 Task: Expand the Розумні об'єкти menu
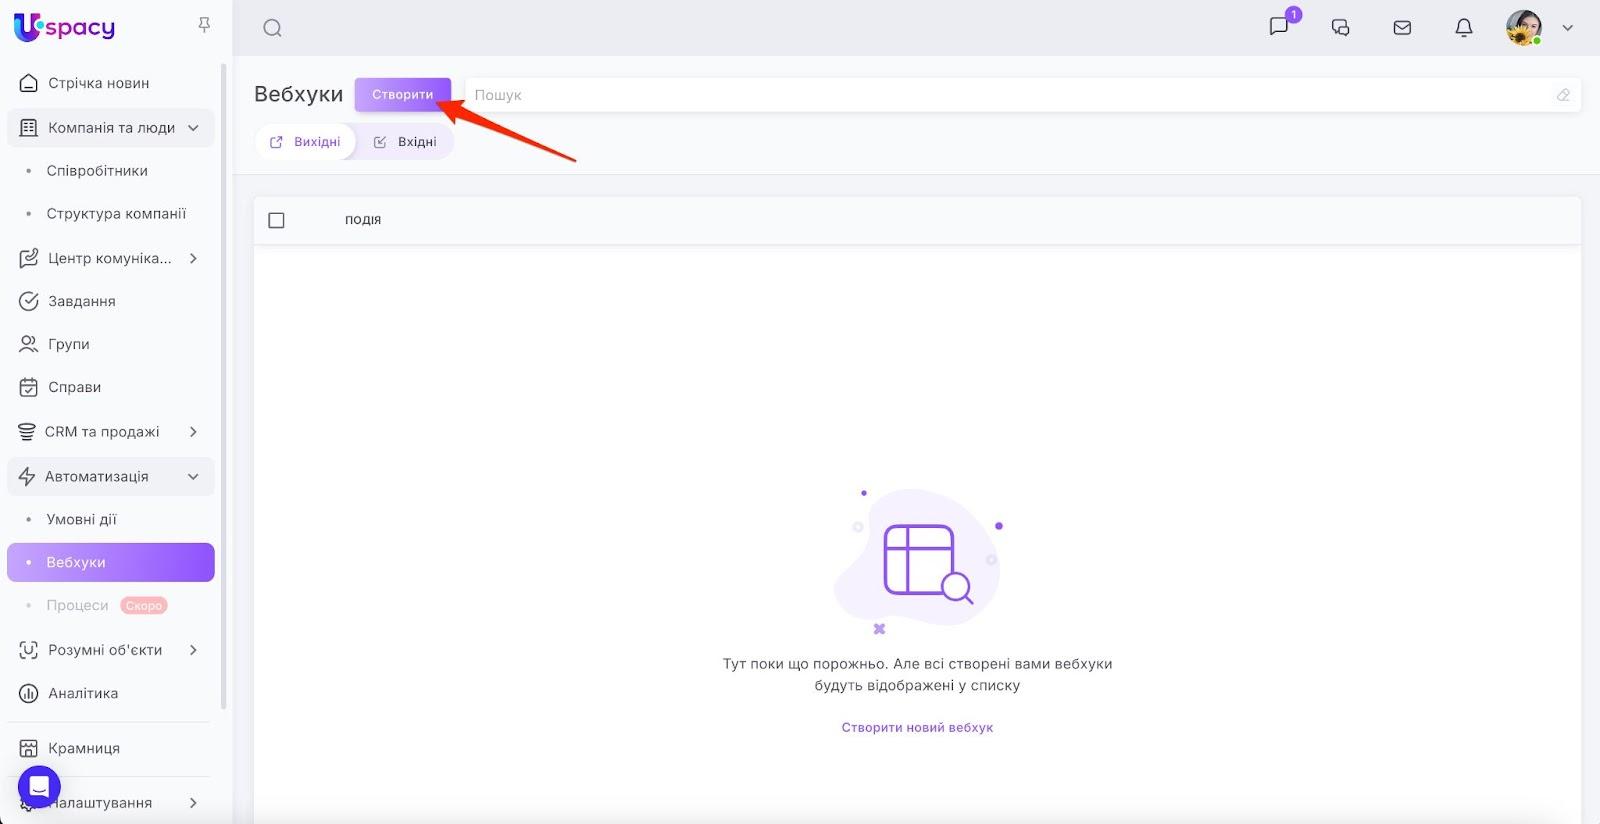(193, 650)
